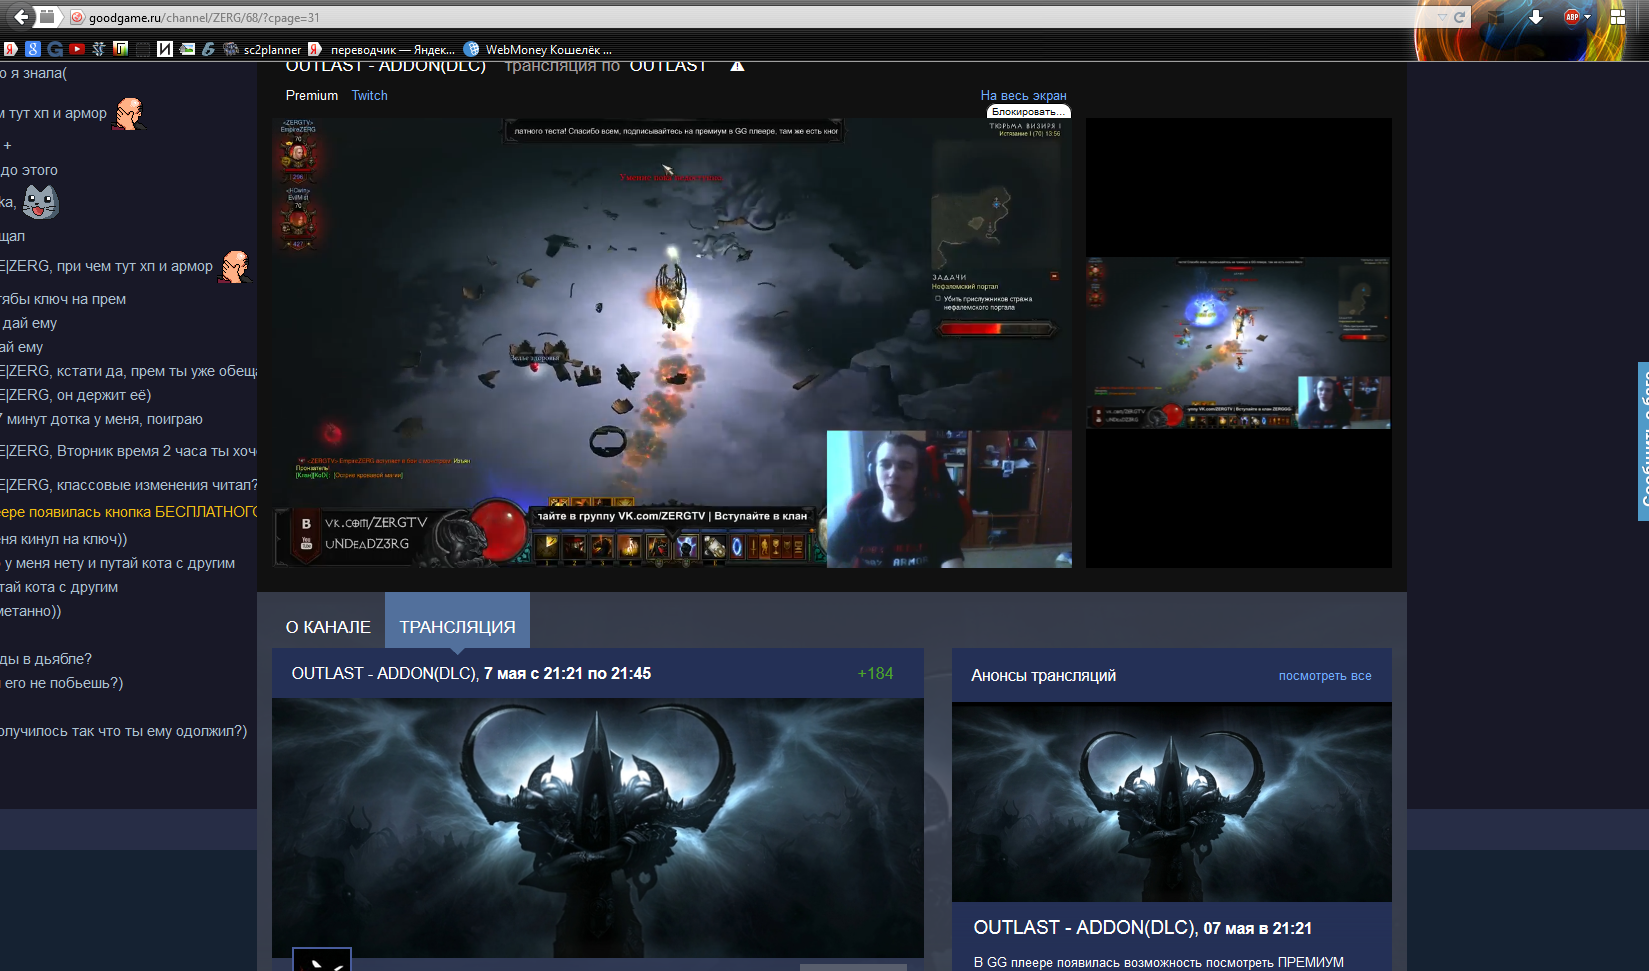Open the WebMoney Кошелёк bookmark

point(538,49)
